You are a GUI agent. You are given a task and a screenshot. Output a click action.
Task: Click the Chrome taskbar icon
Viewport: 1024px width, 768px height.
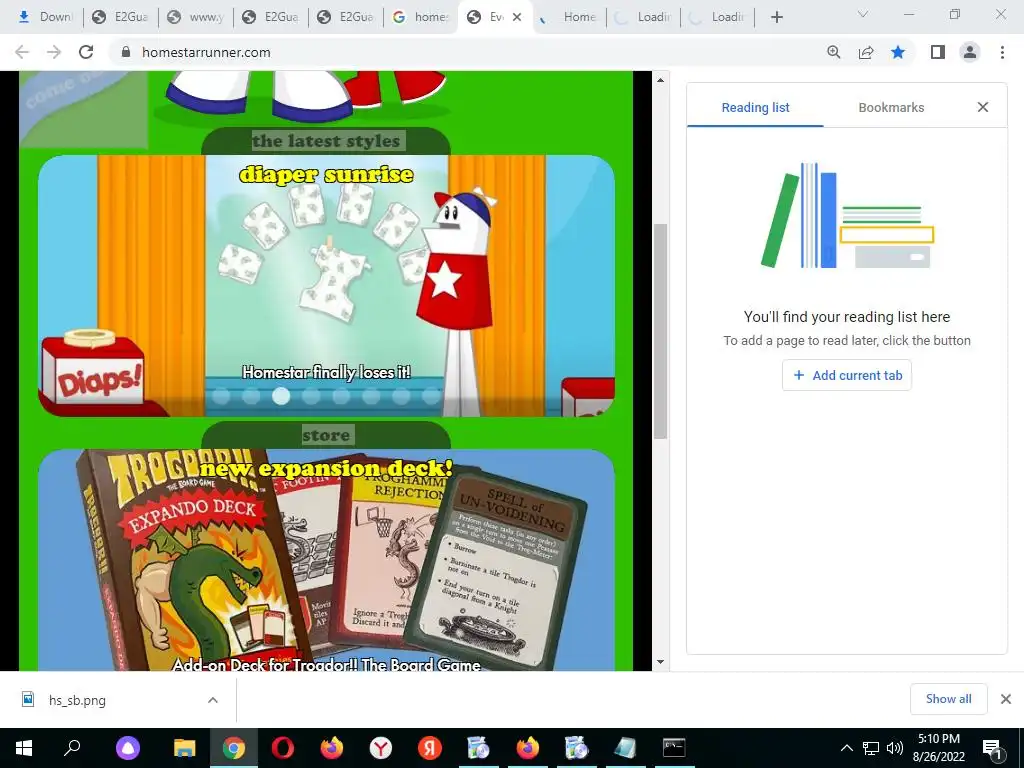[233, 748]
